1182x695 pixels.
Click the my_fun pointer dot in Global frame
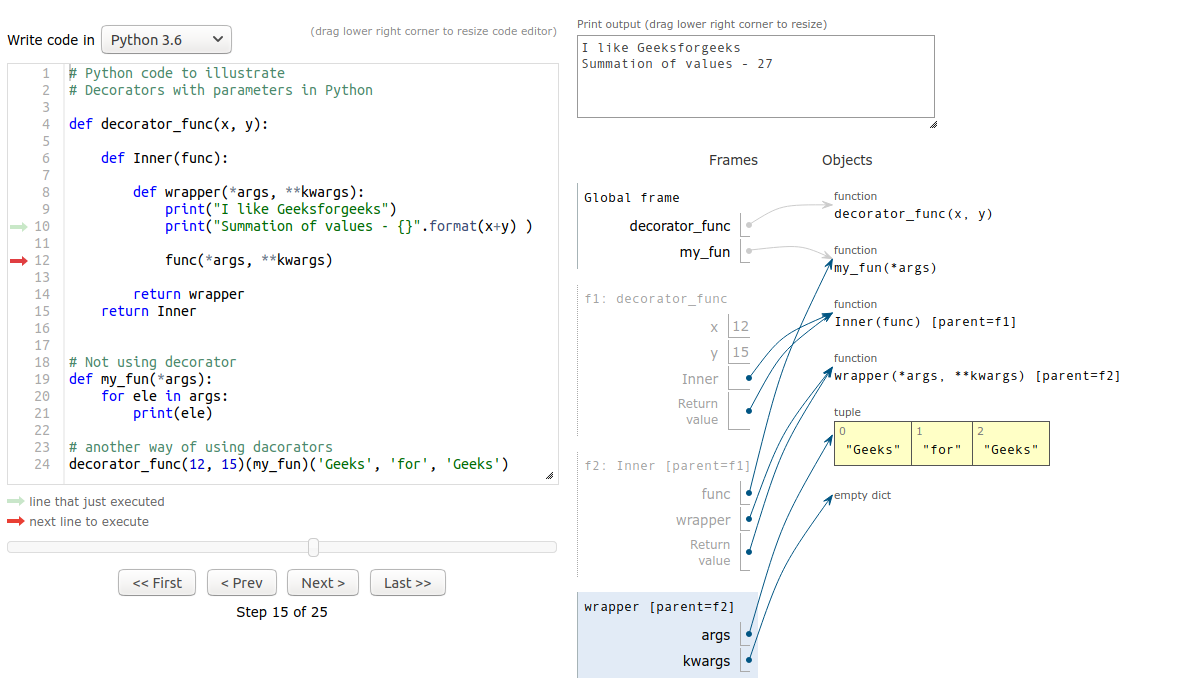tap(749, 251)
